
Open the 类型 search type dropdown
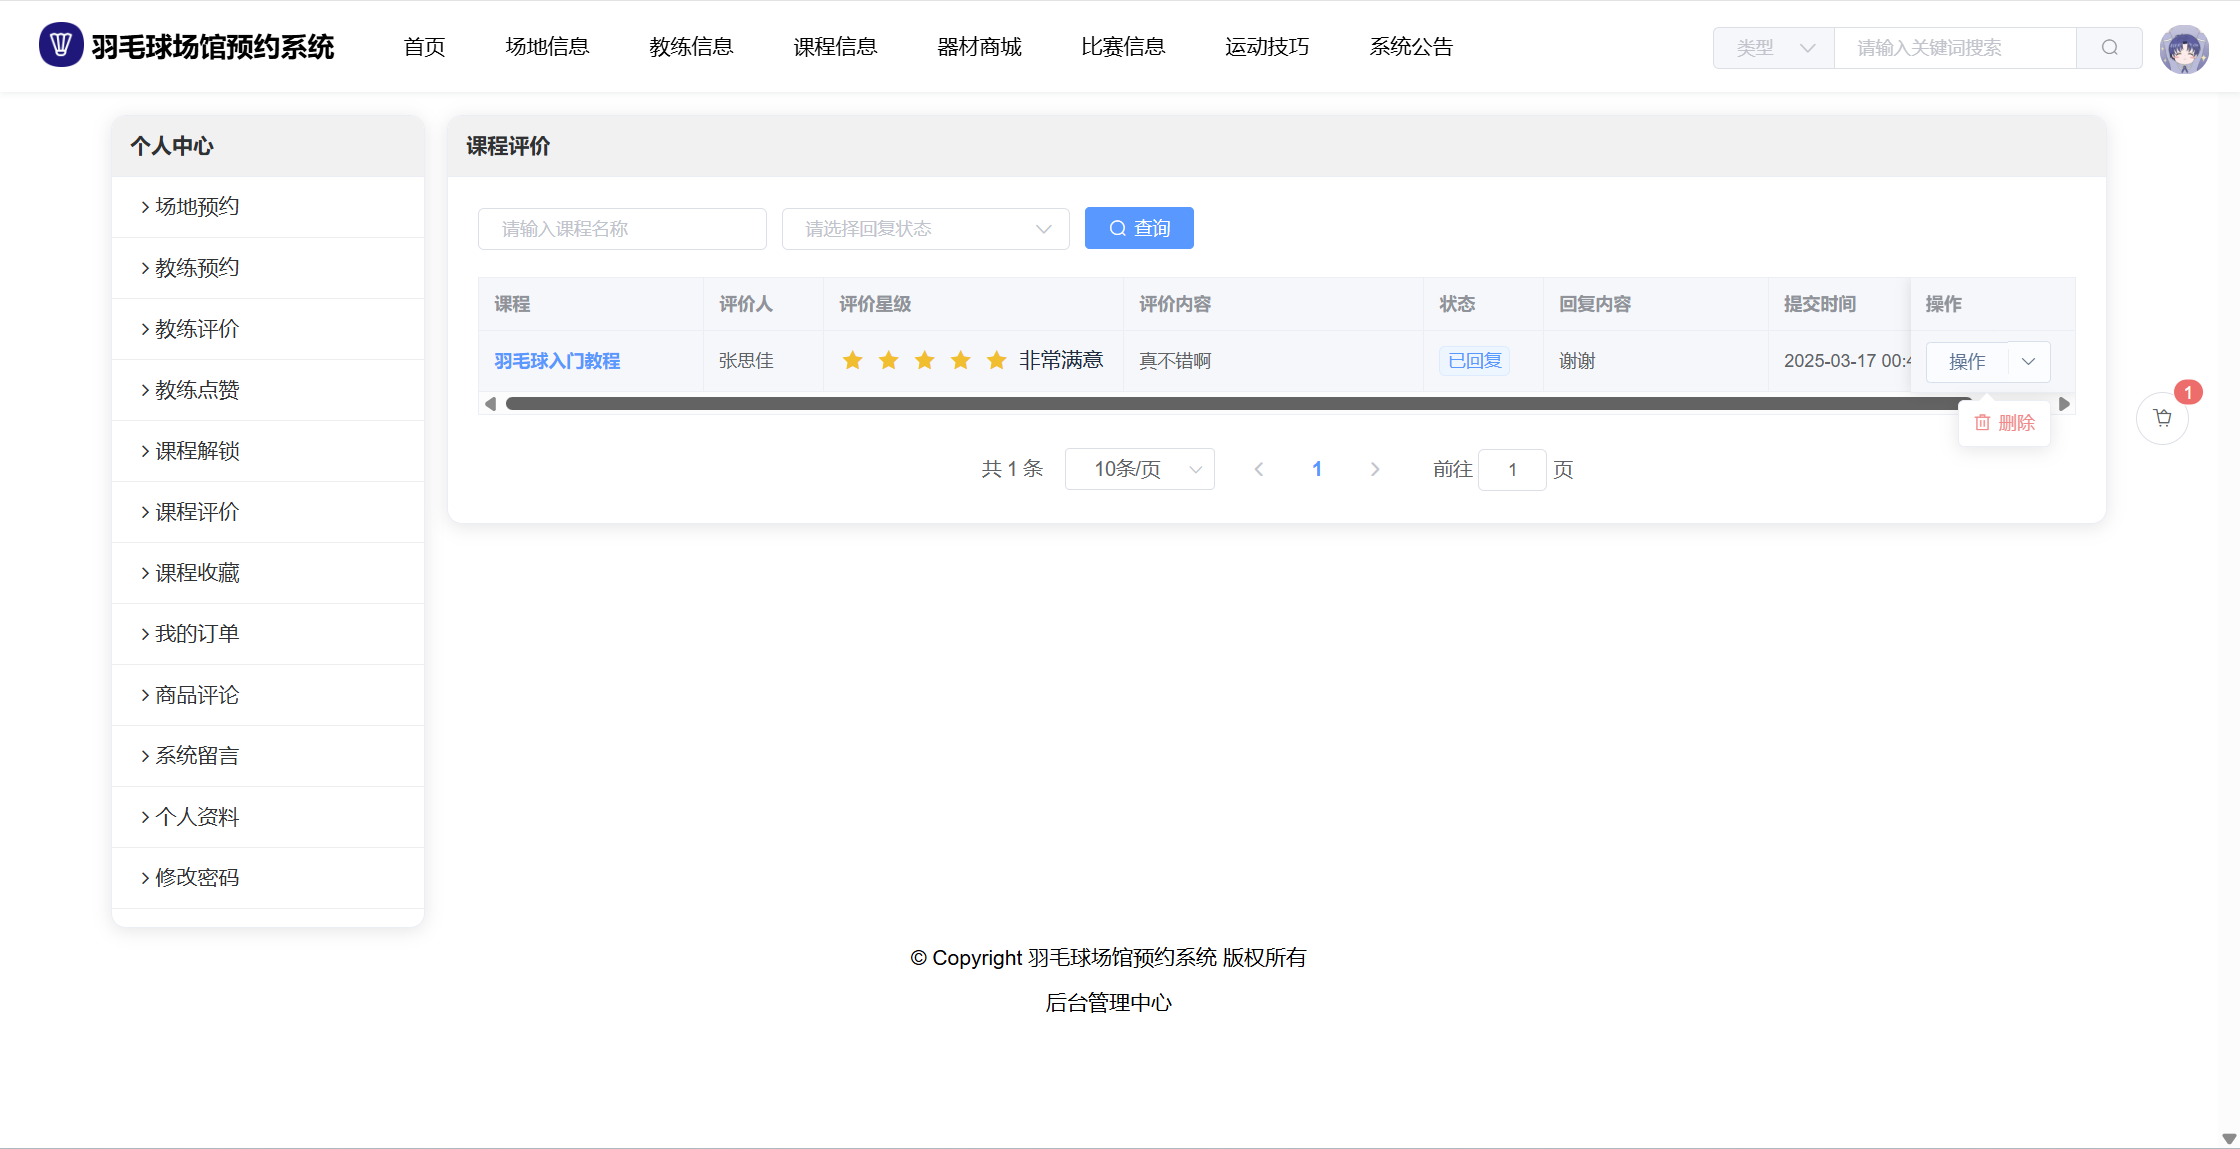coord(1774,48)
